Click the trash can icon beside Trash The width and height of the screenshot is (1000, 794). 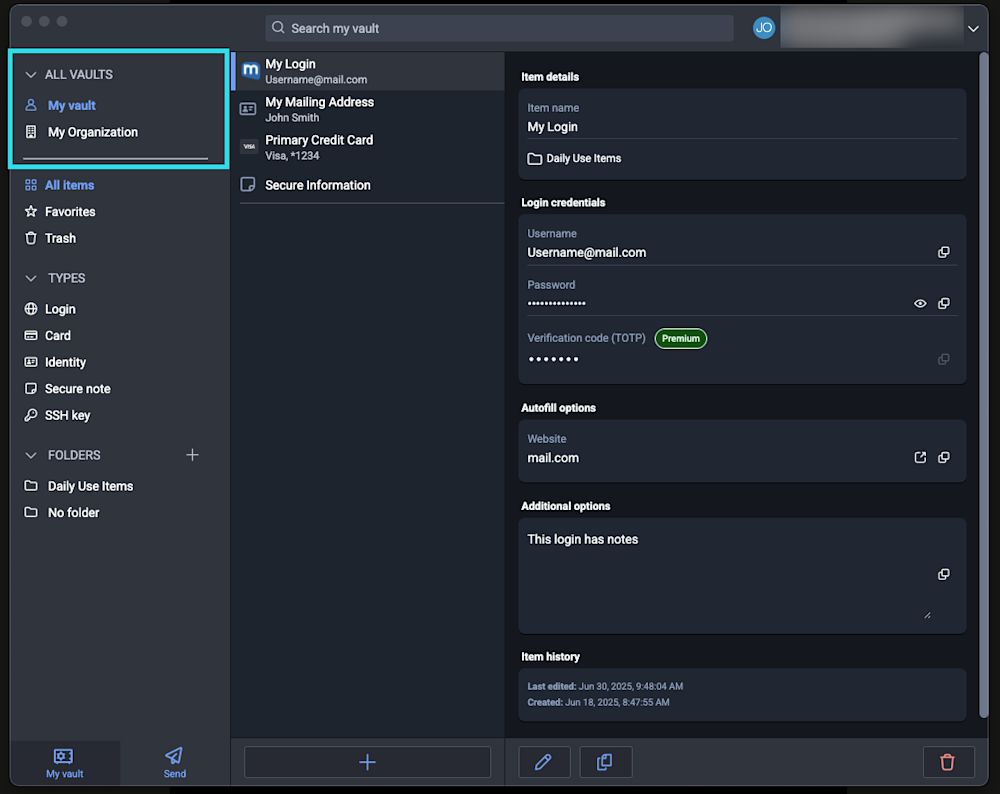(x=31, y=238)
